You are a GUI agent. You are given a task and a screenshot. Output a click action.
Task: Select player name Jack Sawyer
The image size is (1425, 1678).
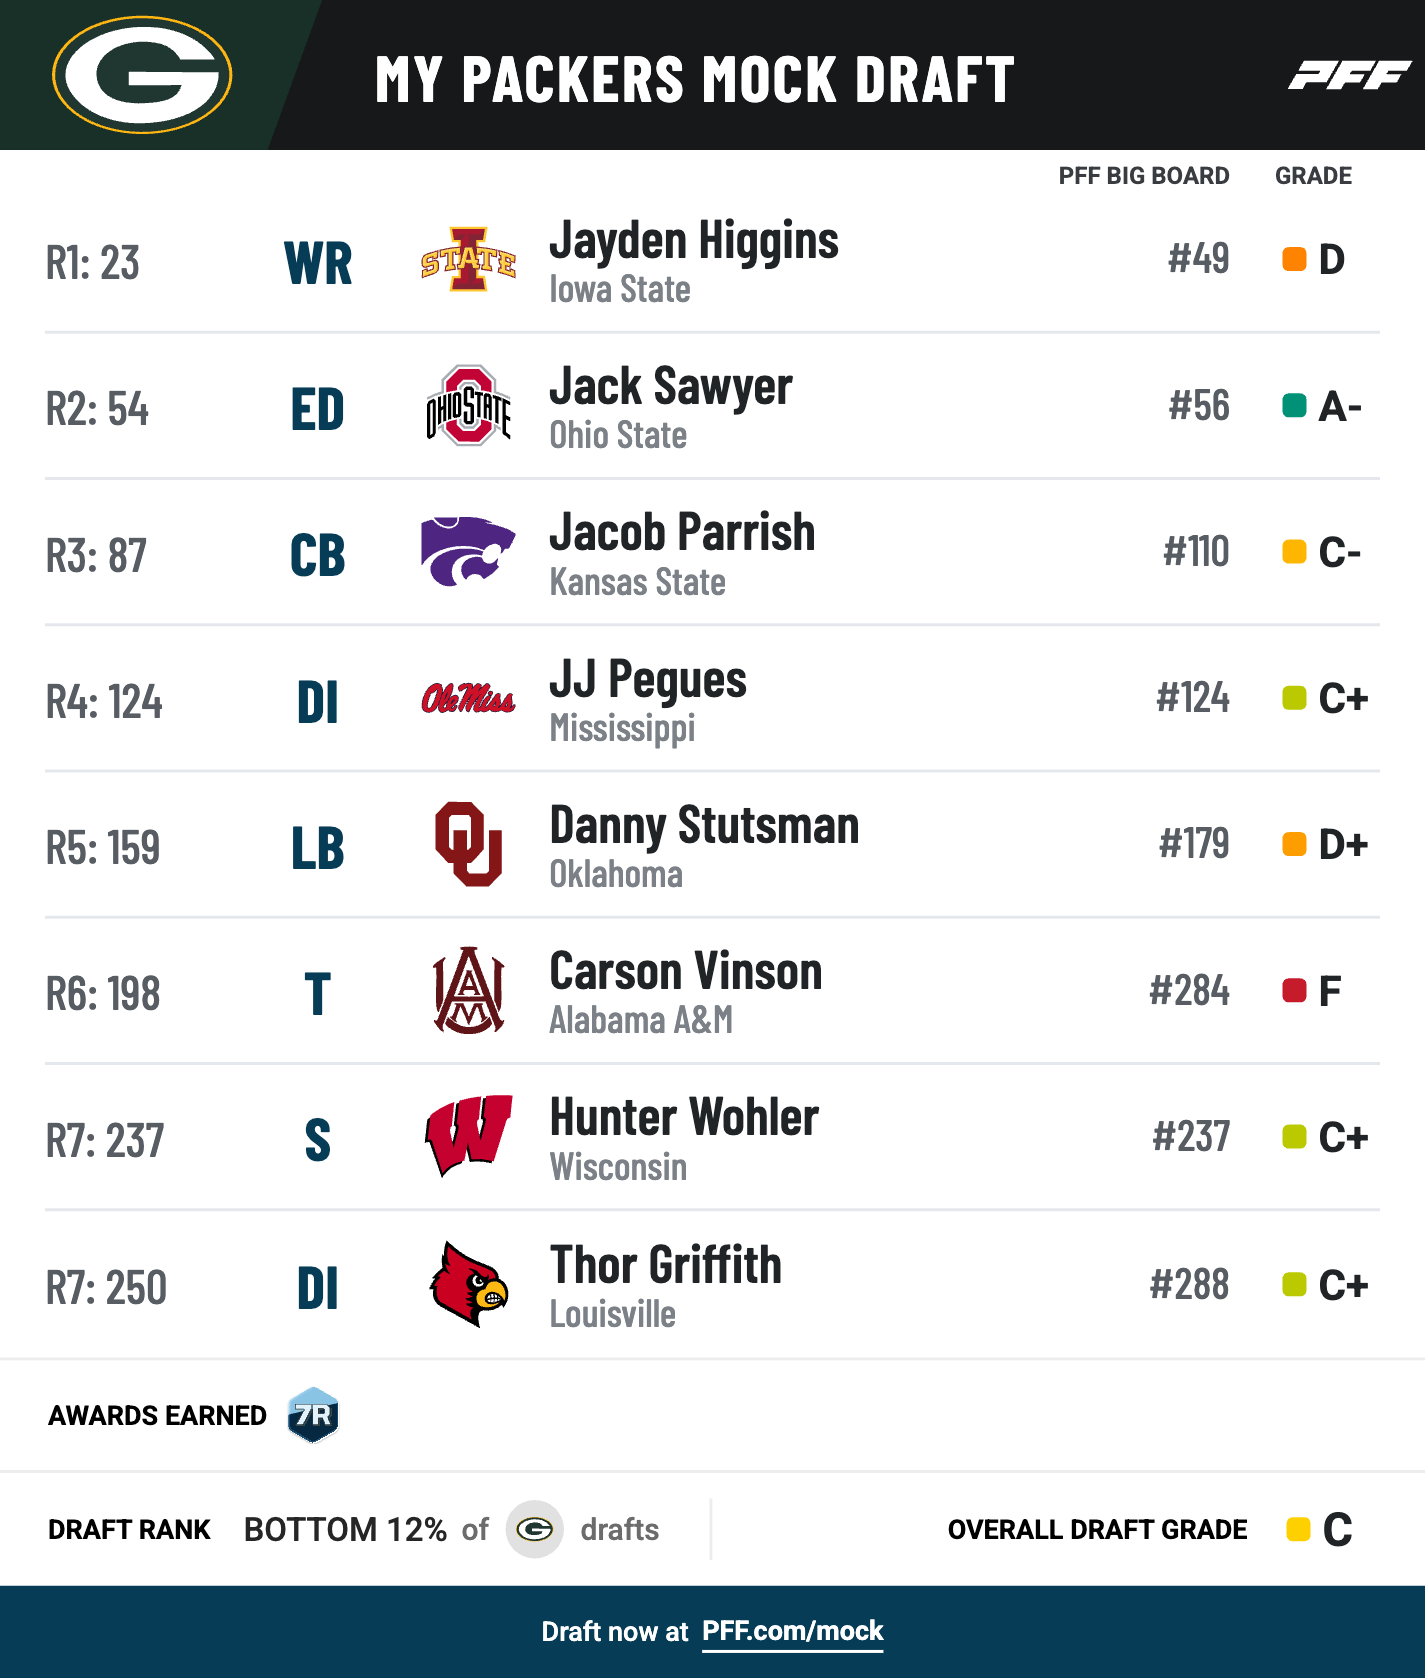coord(671,388)
